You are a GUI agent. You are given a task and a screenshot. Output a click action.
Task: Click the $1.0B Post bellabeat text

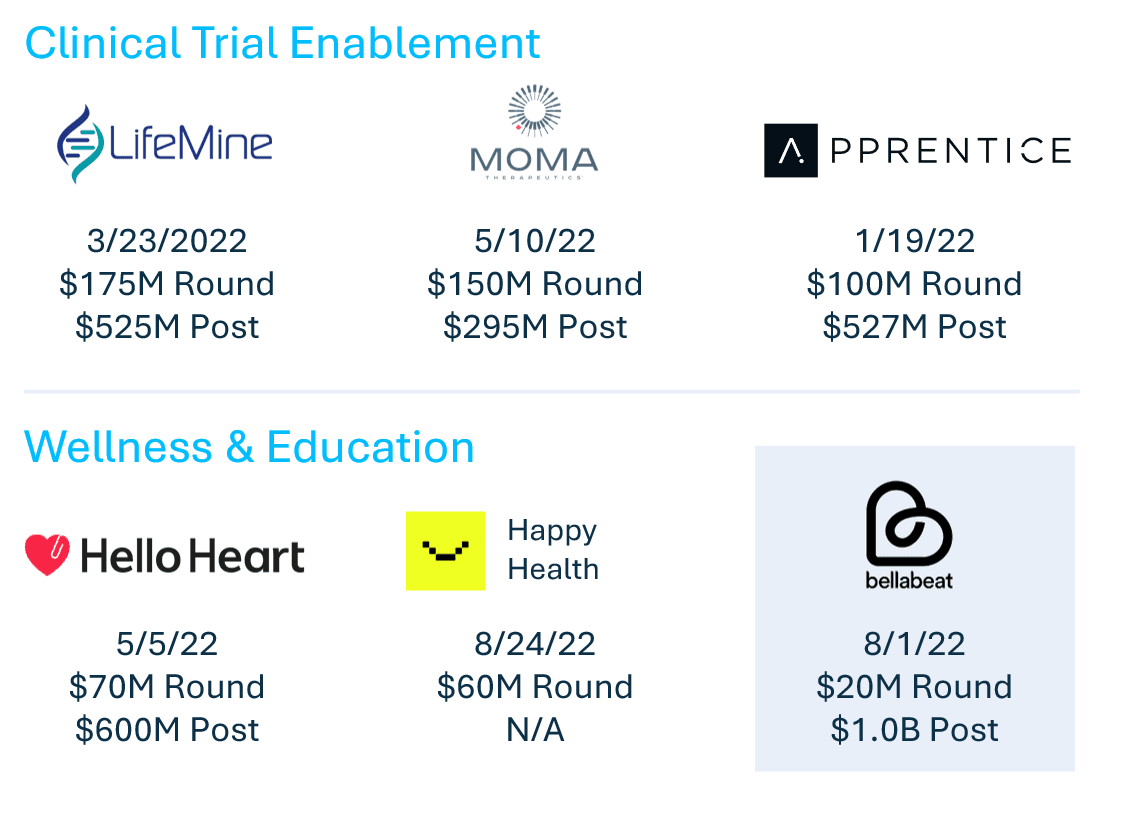click(914, 729)
